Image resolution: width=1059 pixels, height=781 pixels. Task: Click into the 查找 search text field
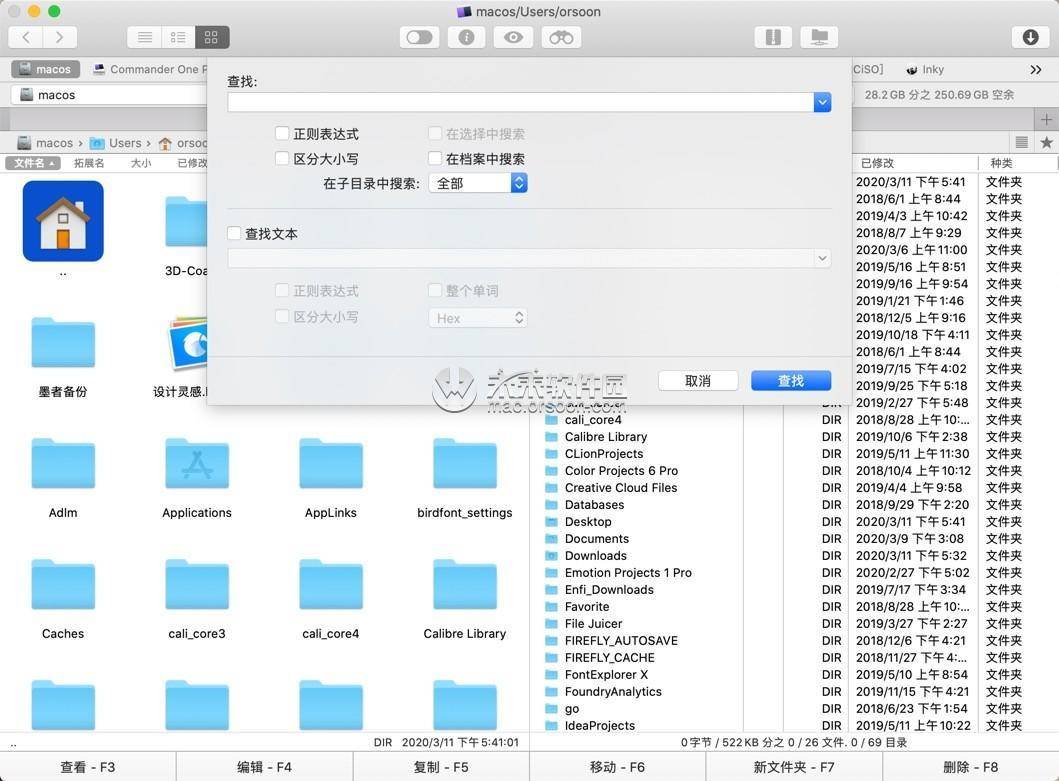click(x=520, y=102)
